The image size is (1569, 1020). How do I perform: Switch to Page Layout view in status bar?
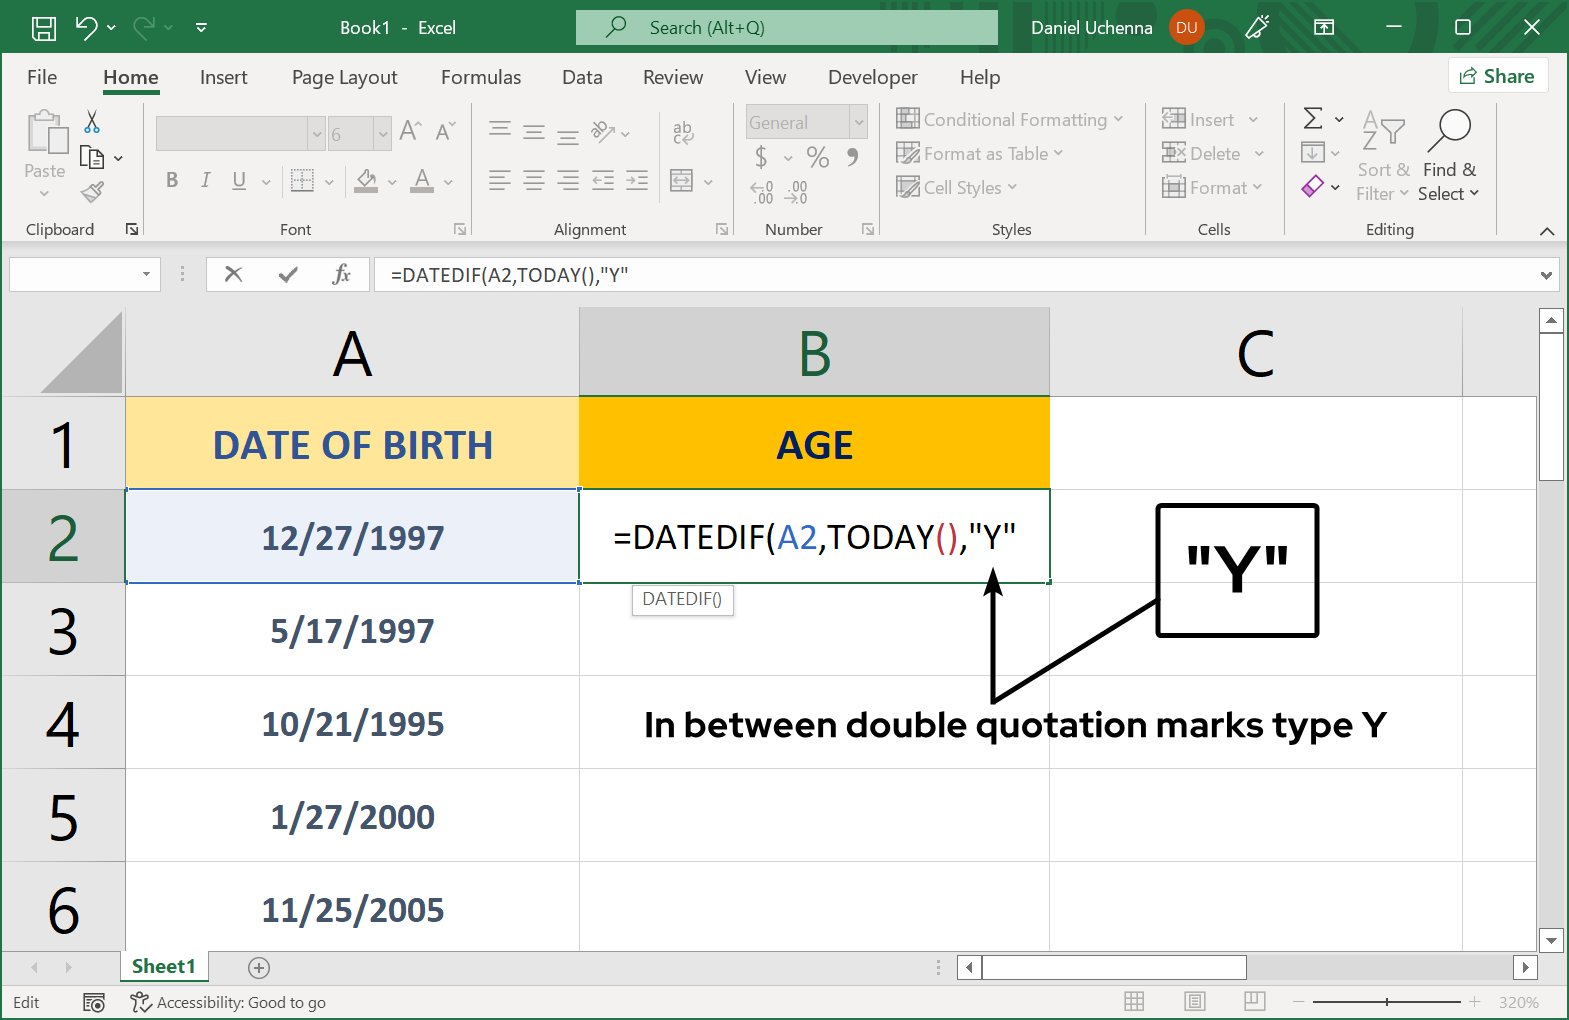click(x=1194, y=1002)
